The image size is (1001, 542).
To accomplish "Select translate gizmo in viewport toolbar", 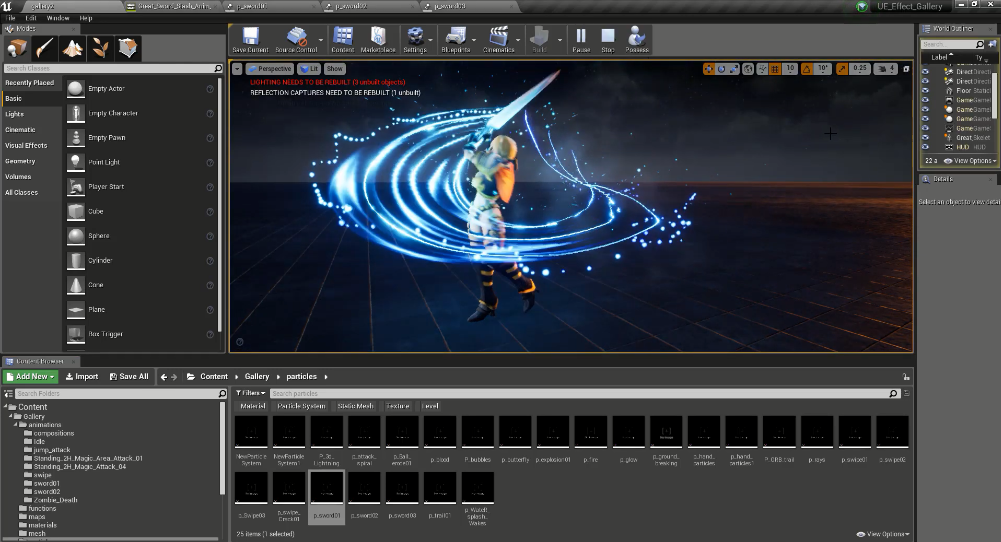I will (x=709, y=69).
